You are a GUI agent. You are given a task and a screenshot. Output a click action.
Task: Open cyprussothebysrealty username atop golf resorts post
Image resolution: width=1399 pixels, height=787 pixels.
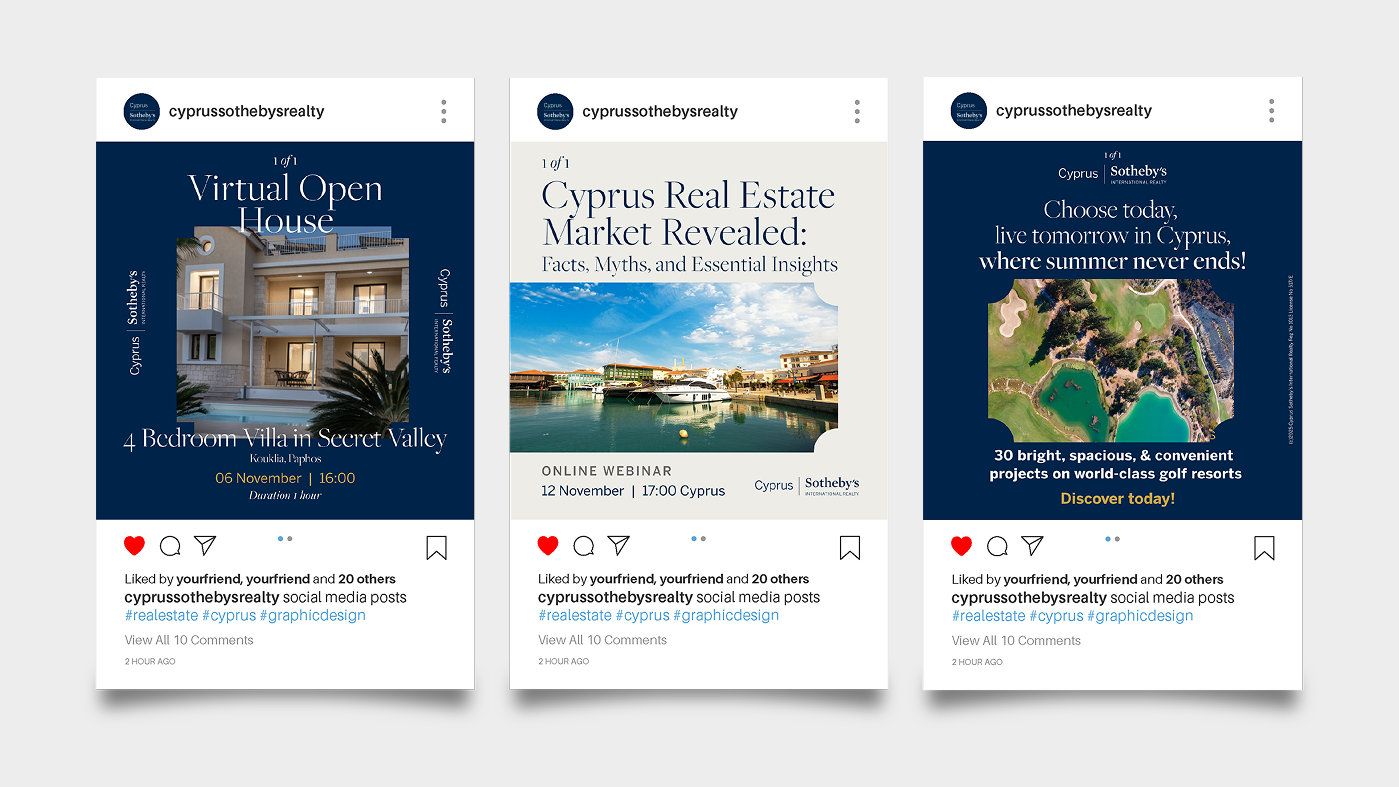(x=1074, y=111)
